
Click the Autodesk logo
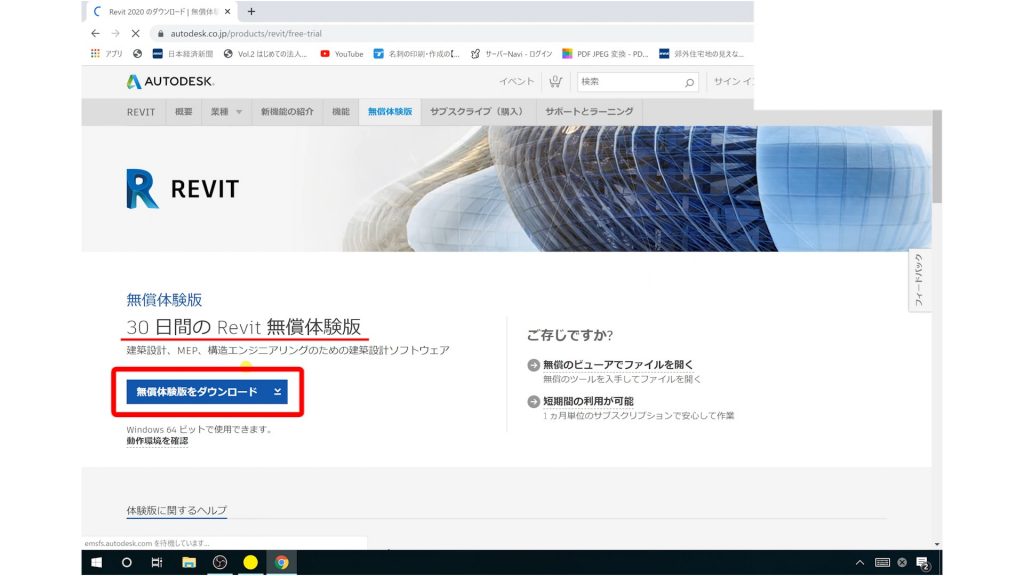tap(170, 81)
